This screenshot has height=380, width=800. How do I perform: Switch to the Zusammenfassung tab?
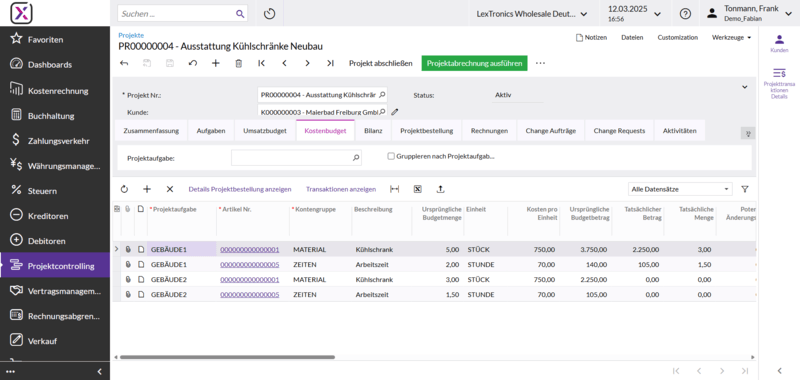point(151,131)
